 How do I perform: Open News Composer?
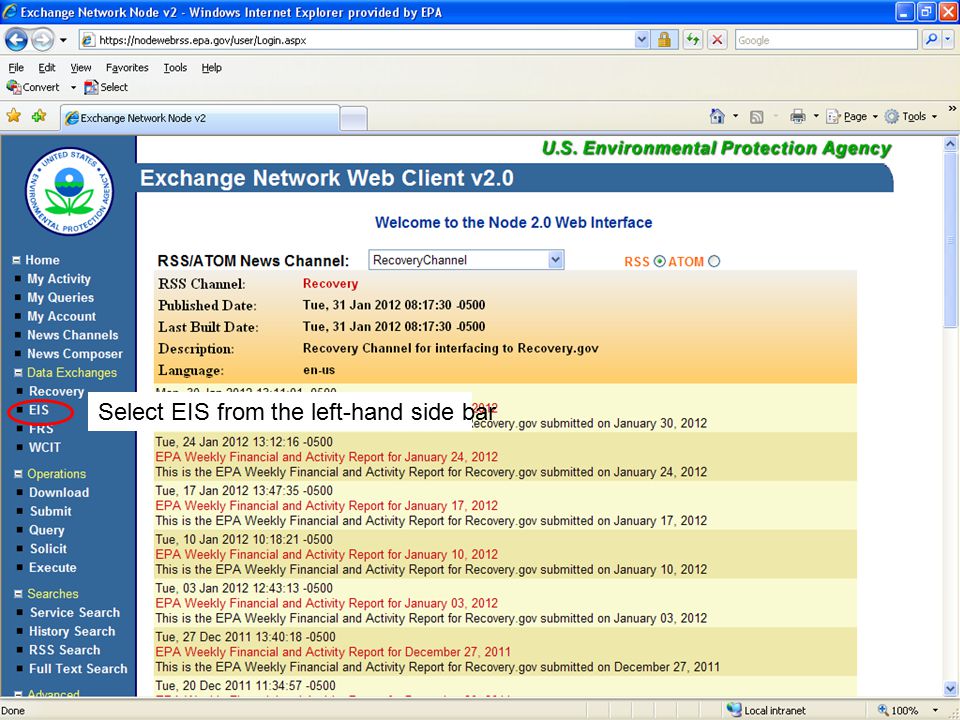pyautogui.click(x=75, y=354)
